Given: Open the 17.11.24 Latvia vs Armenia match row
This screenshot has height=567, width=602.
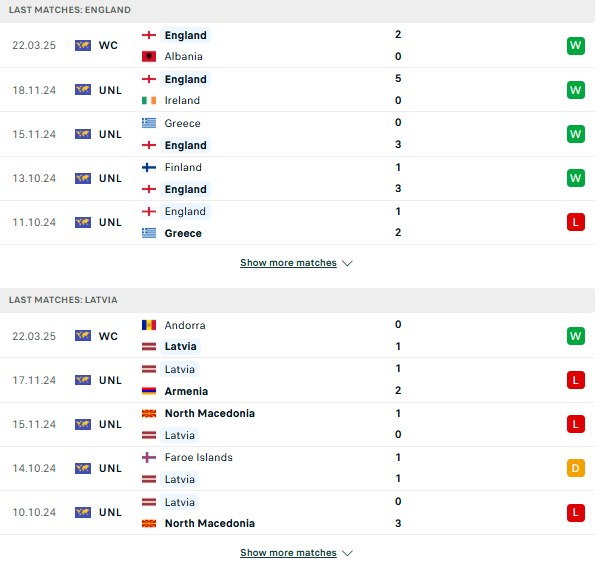Looking at the screenshot, I should [298, 380].
